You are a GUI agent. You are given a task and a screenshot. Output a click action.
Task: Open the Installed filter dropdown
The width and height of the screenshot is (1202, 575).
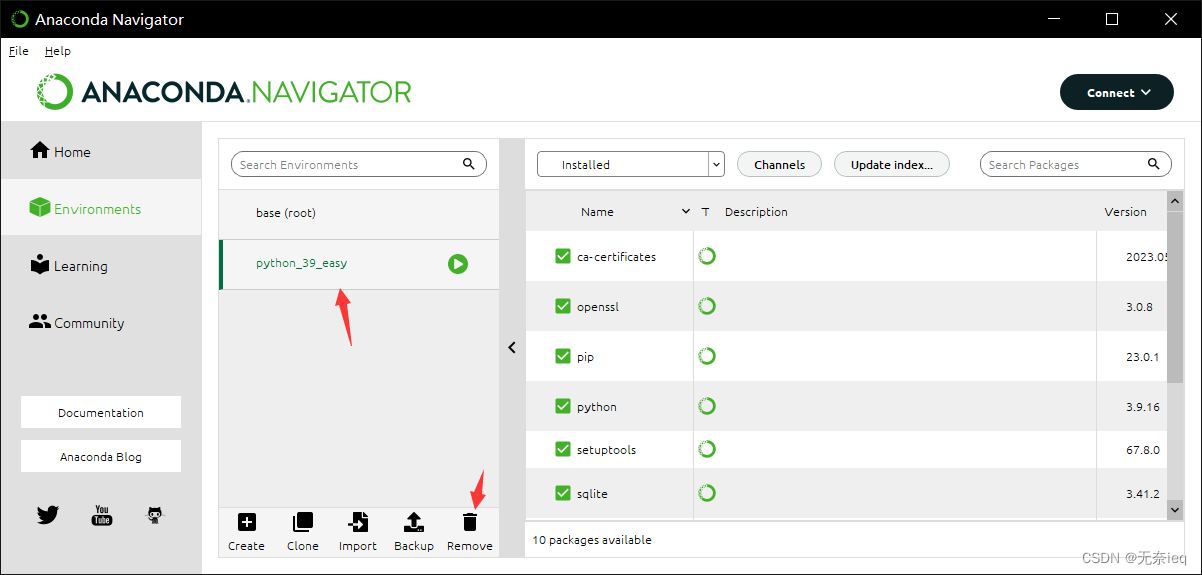pos(630,164)
